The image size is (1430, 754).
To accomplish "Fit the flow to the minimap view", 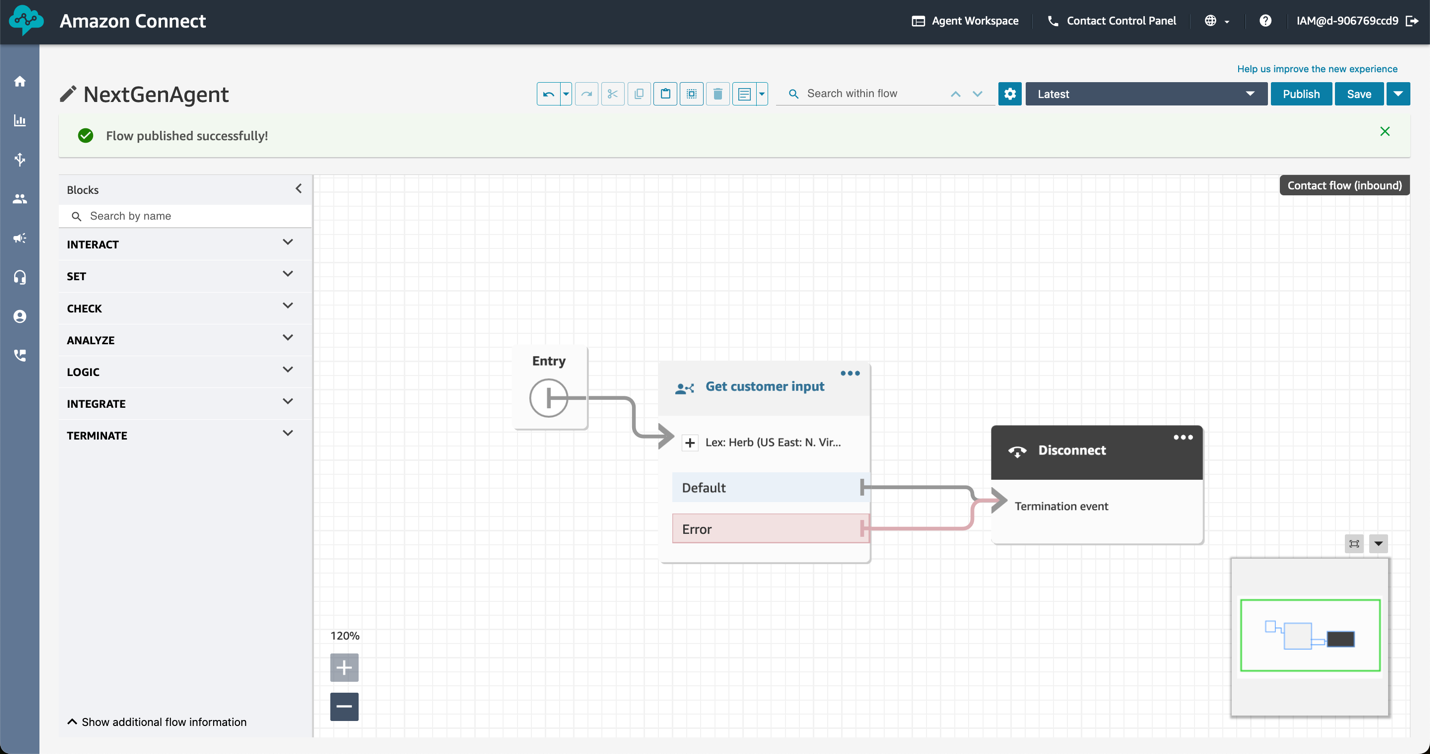I will (1354, 544).
